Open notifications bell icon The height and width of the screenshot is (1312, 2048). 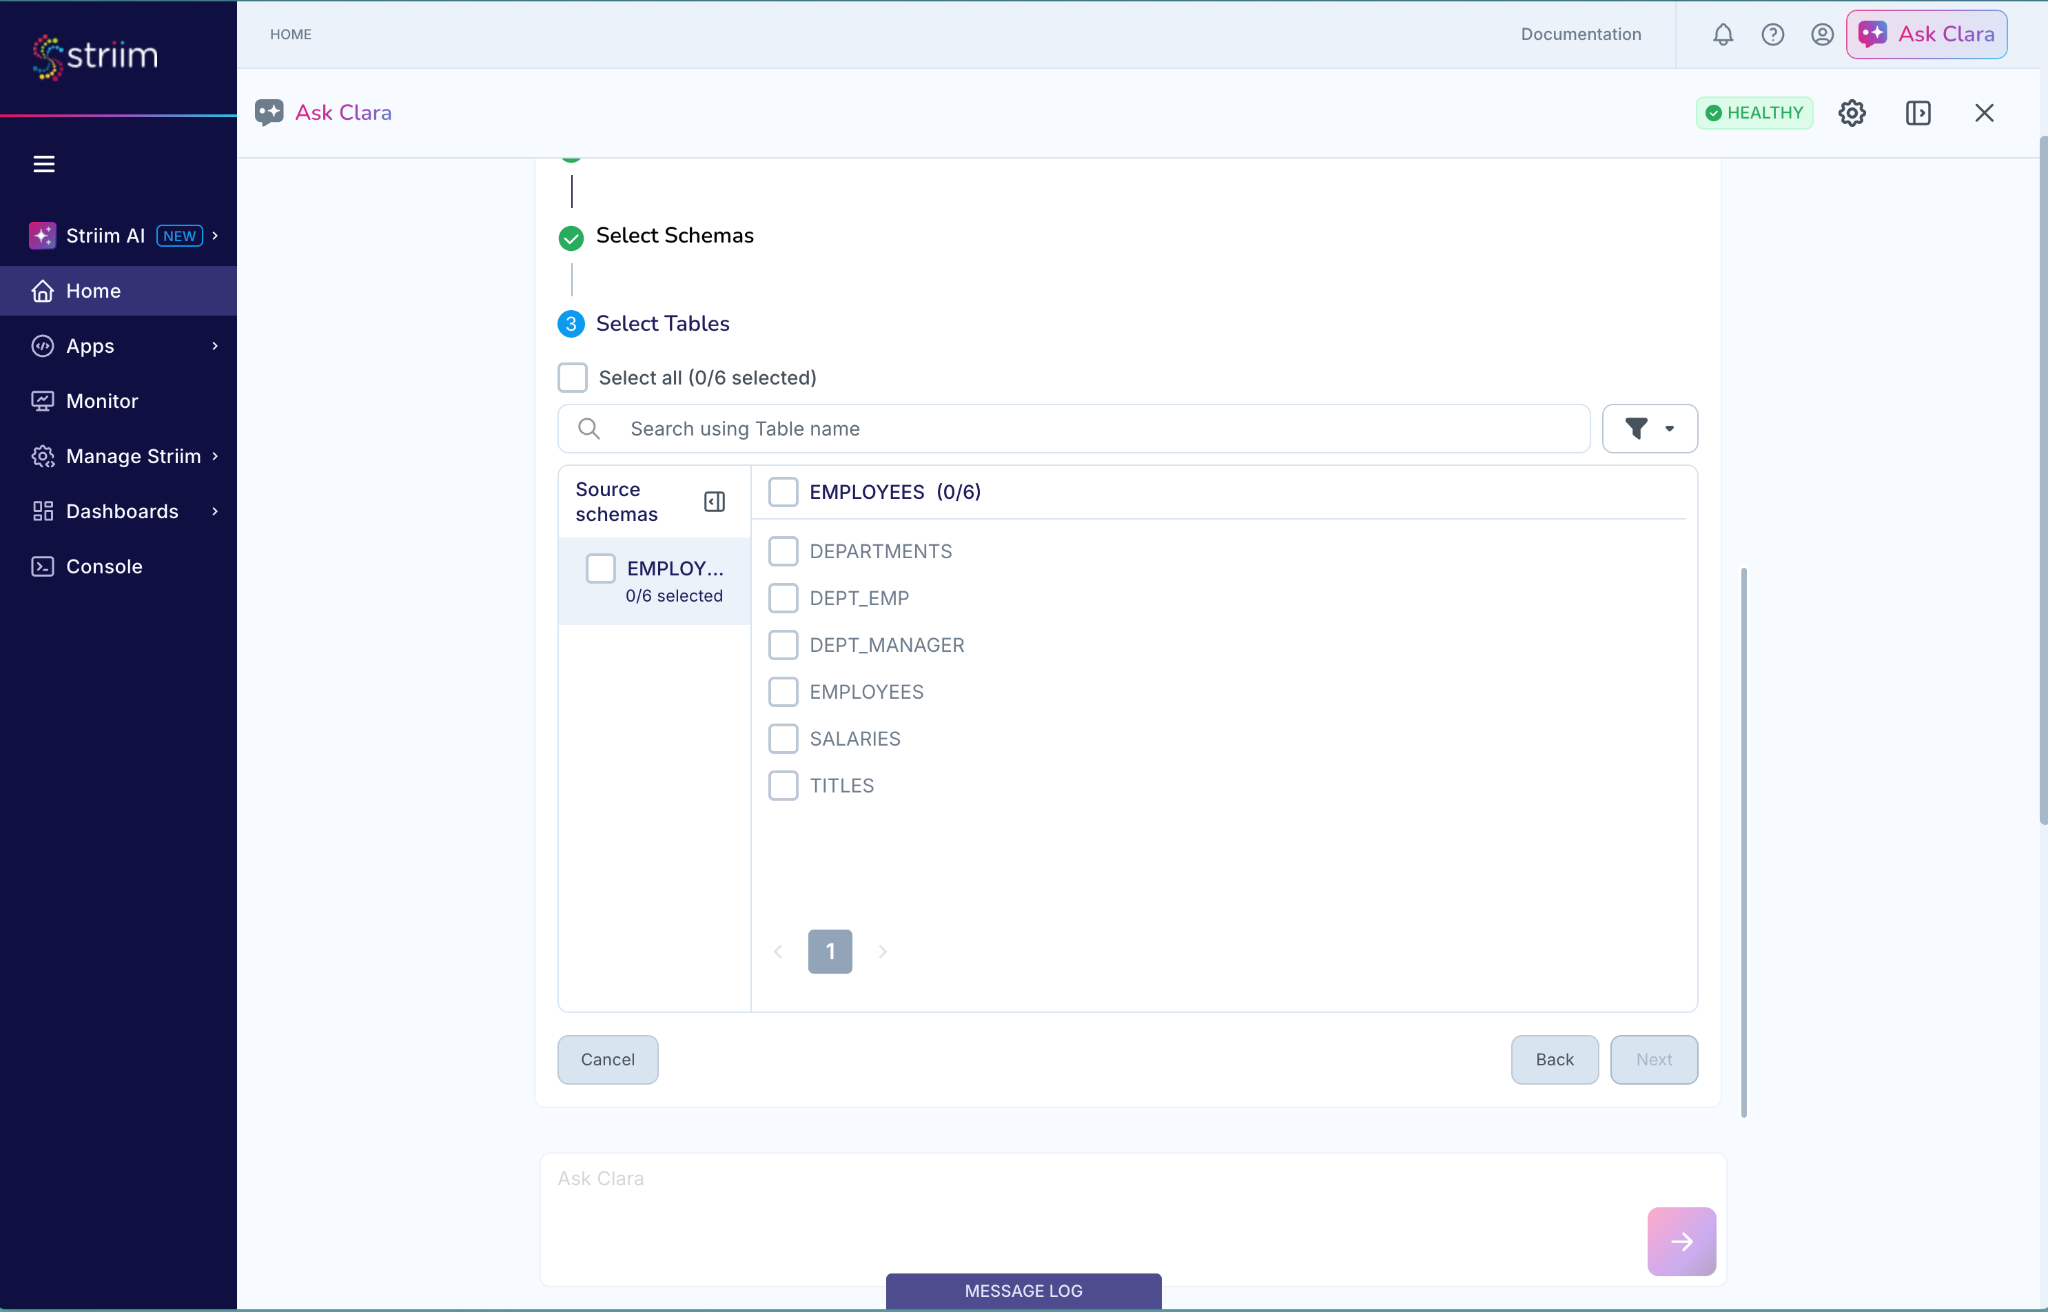[x=1723, y=35]
